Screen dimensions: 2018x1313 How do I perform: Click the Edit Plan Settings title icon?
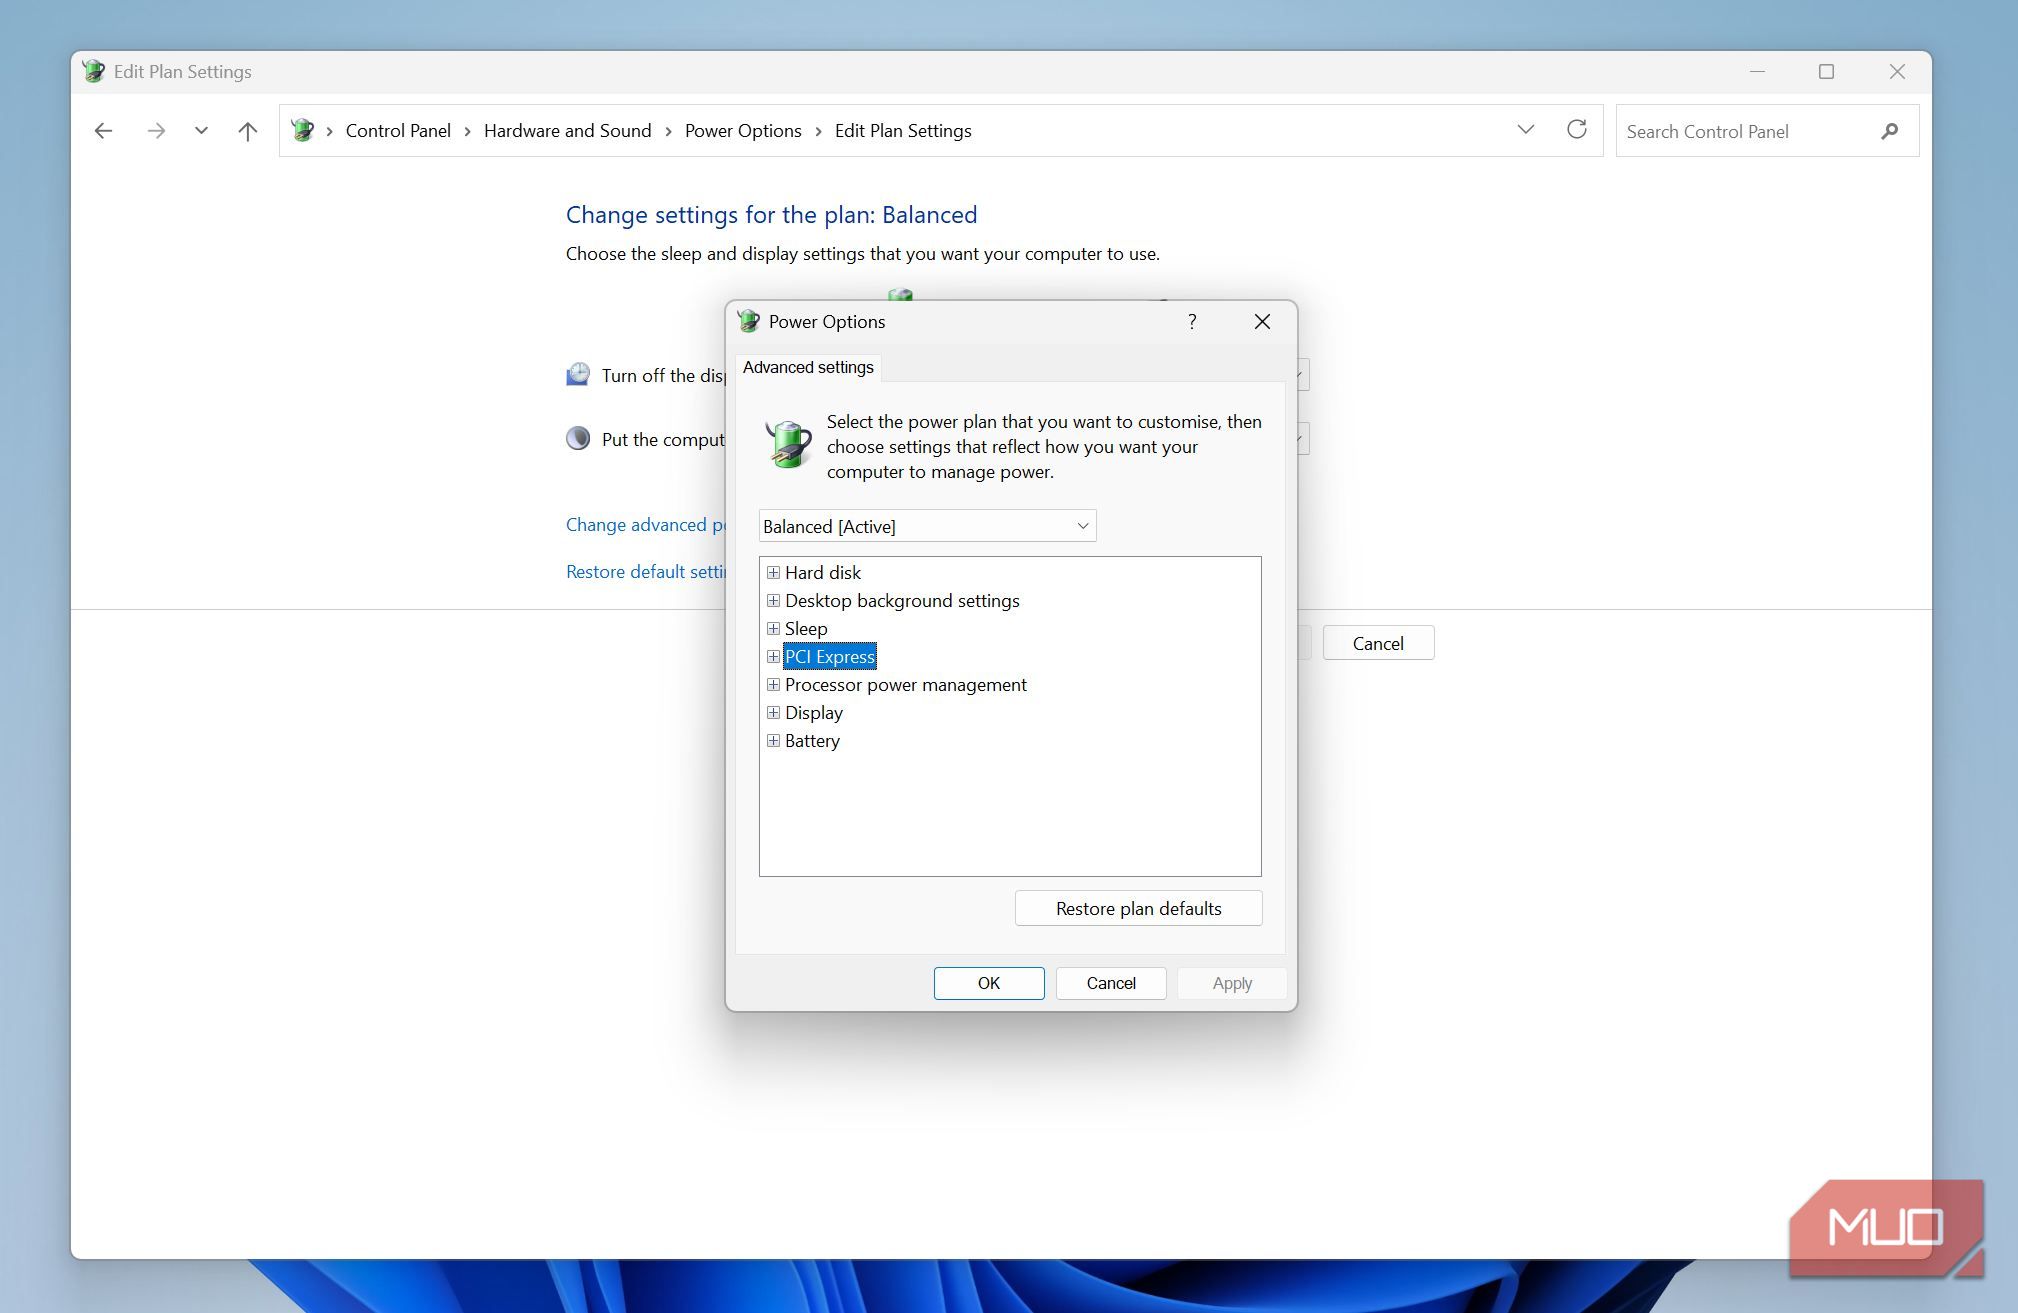(93, 71)
